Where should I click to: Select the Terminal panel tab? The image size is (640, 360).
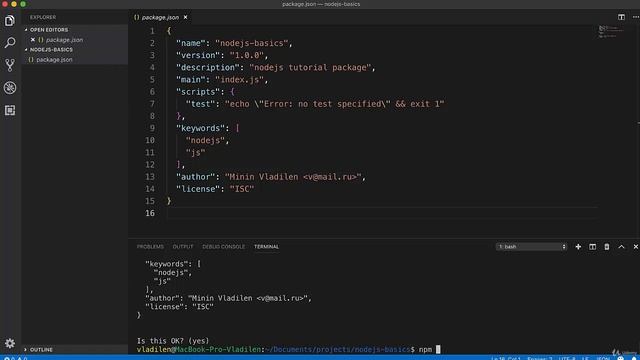267,247
